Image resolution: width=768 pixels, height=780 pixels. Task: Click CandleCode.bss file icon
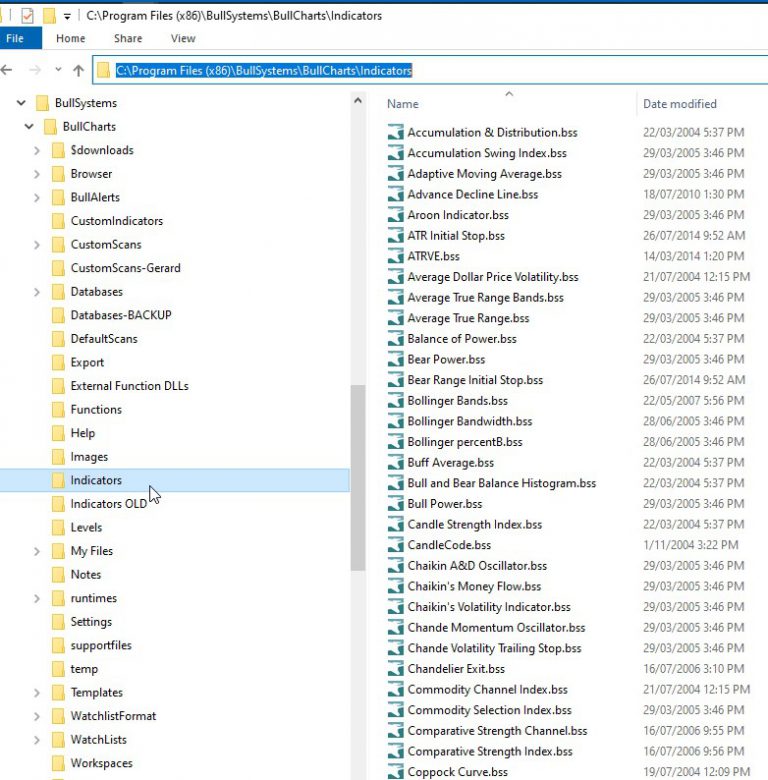click(395, 545)
